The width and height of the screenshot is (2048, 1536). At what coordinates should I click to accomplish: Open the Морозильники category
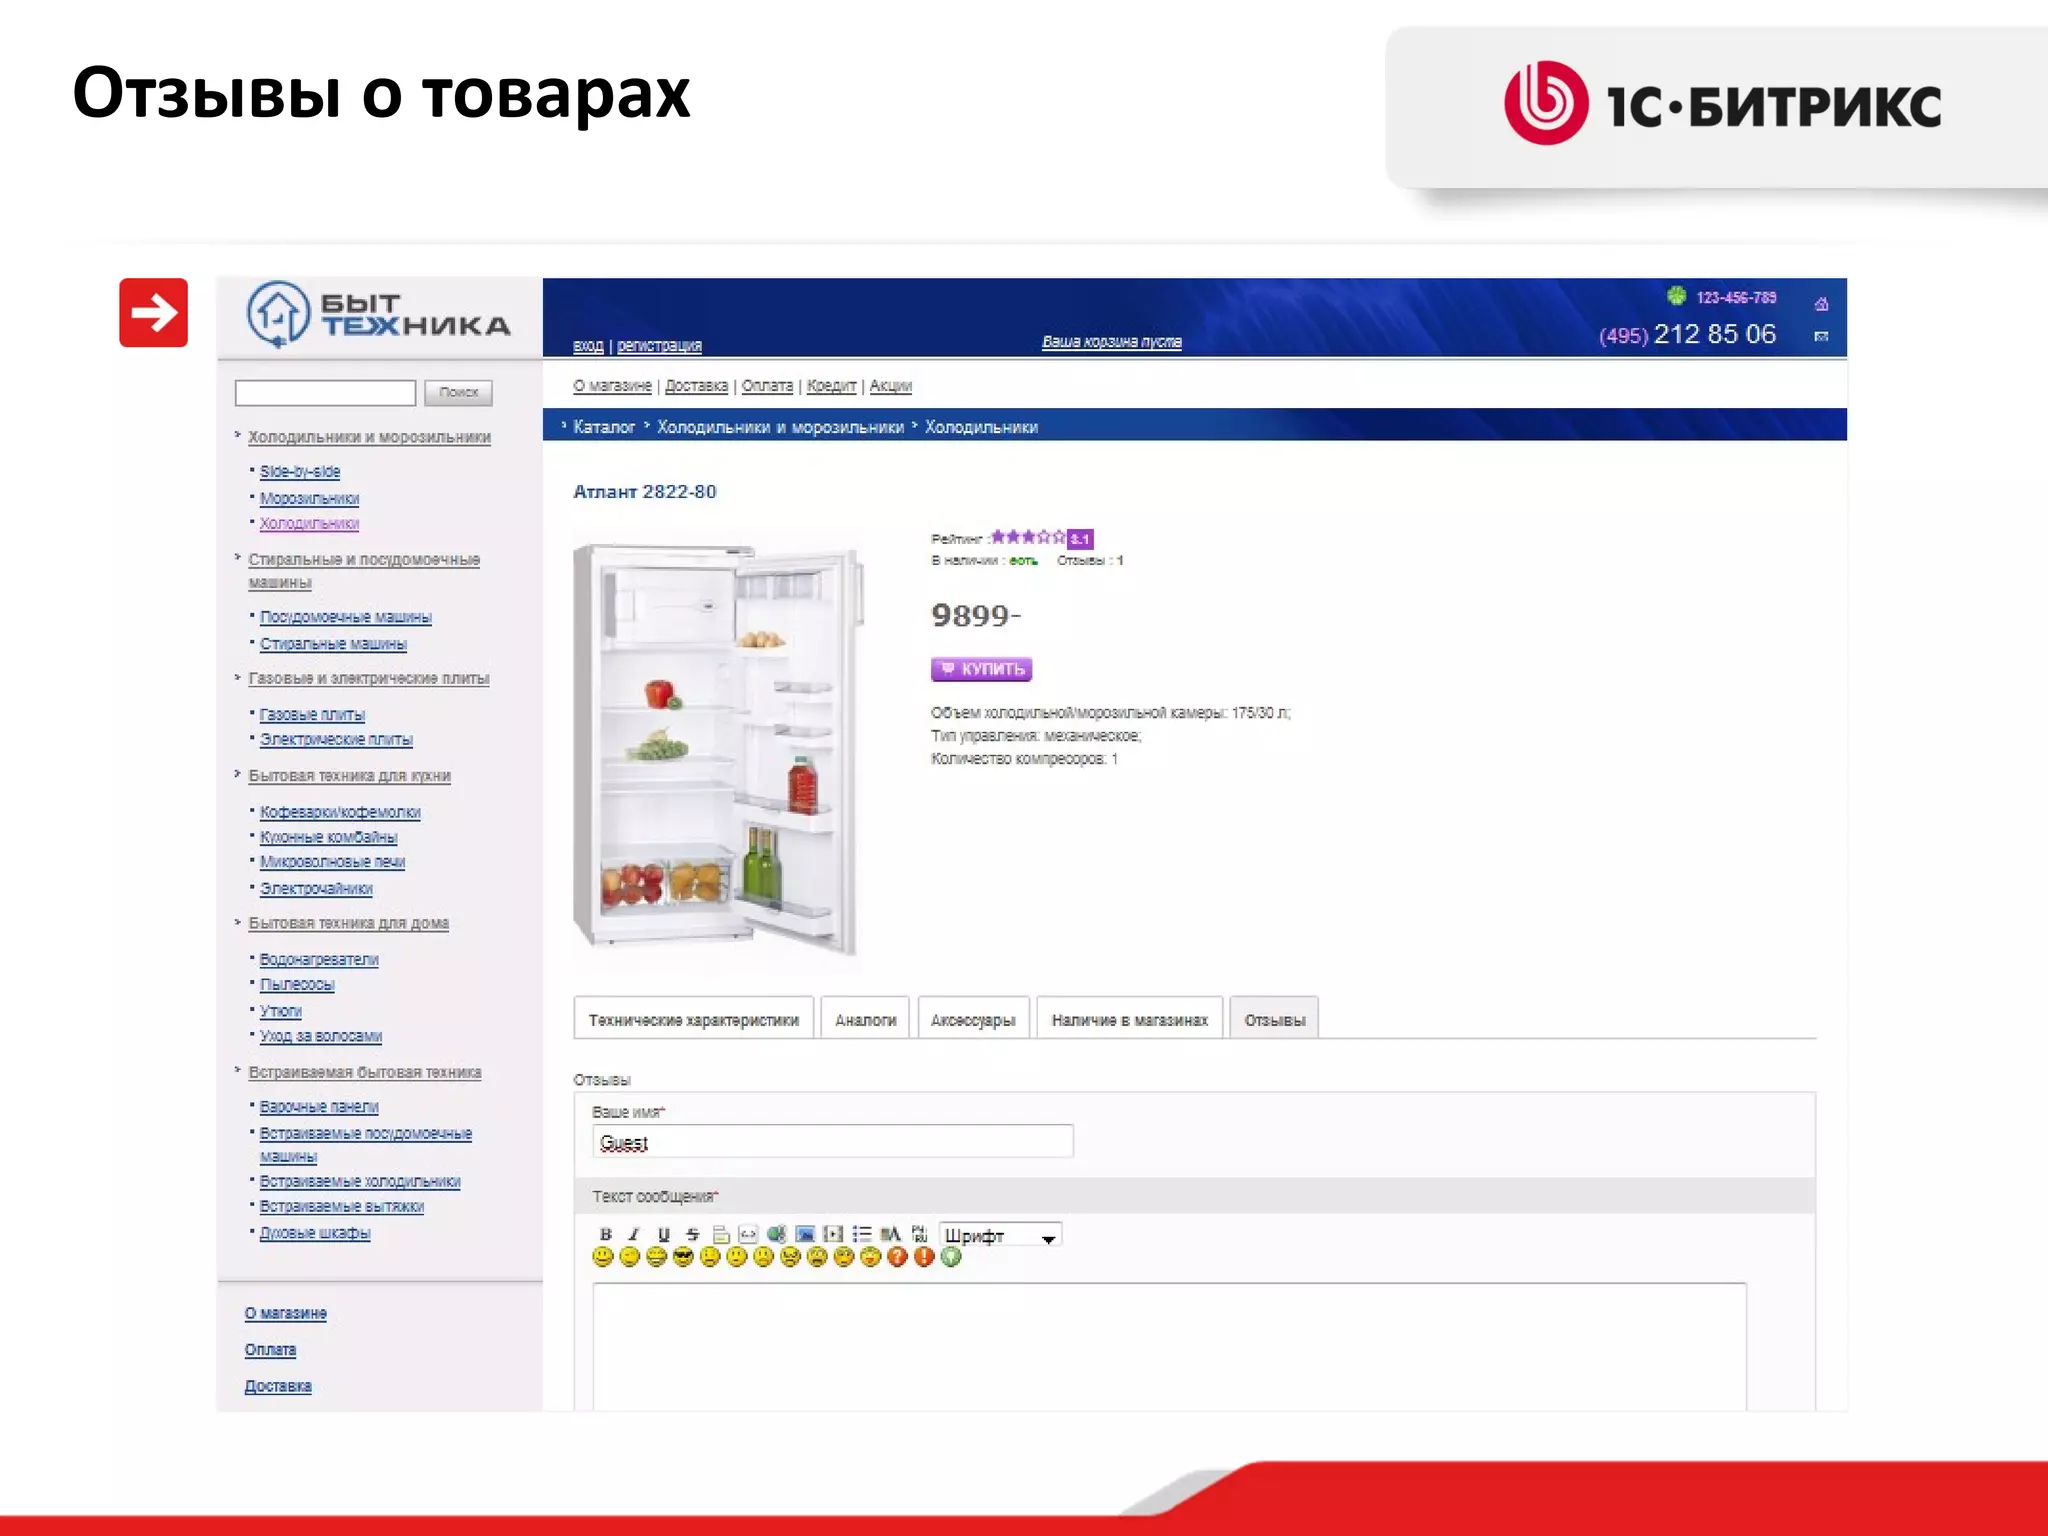coord(309,498)
